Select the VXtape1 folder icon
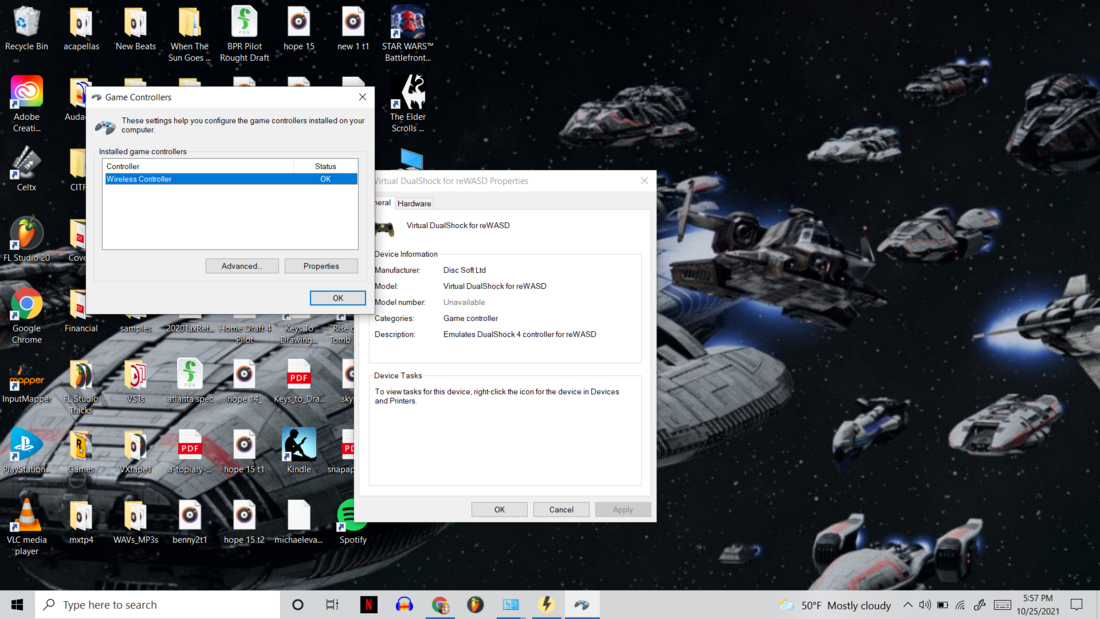The width and height of the screenshot is (1100, 619). point(135,451)
